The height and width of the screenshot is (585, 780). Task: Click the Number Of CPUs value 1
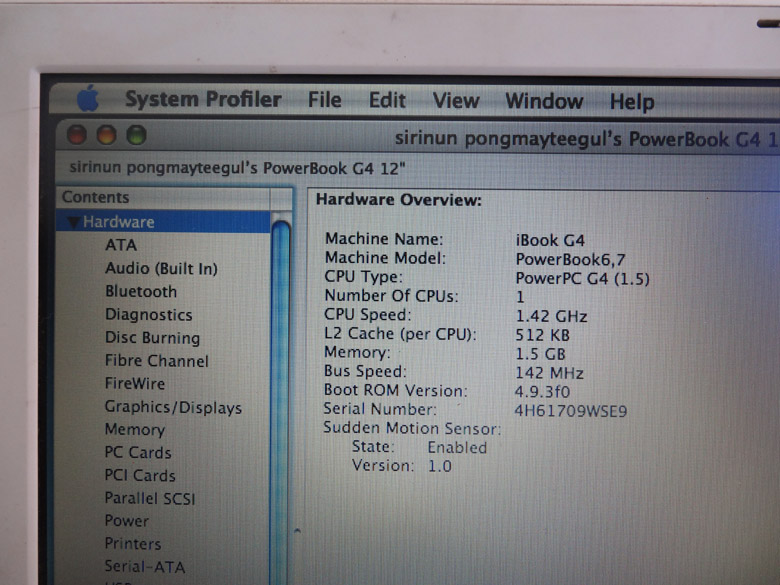pos(520,297)
